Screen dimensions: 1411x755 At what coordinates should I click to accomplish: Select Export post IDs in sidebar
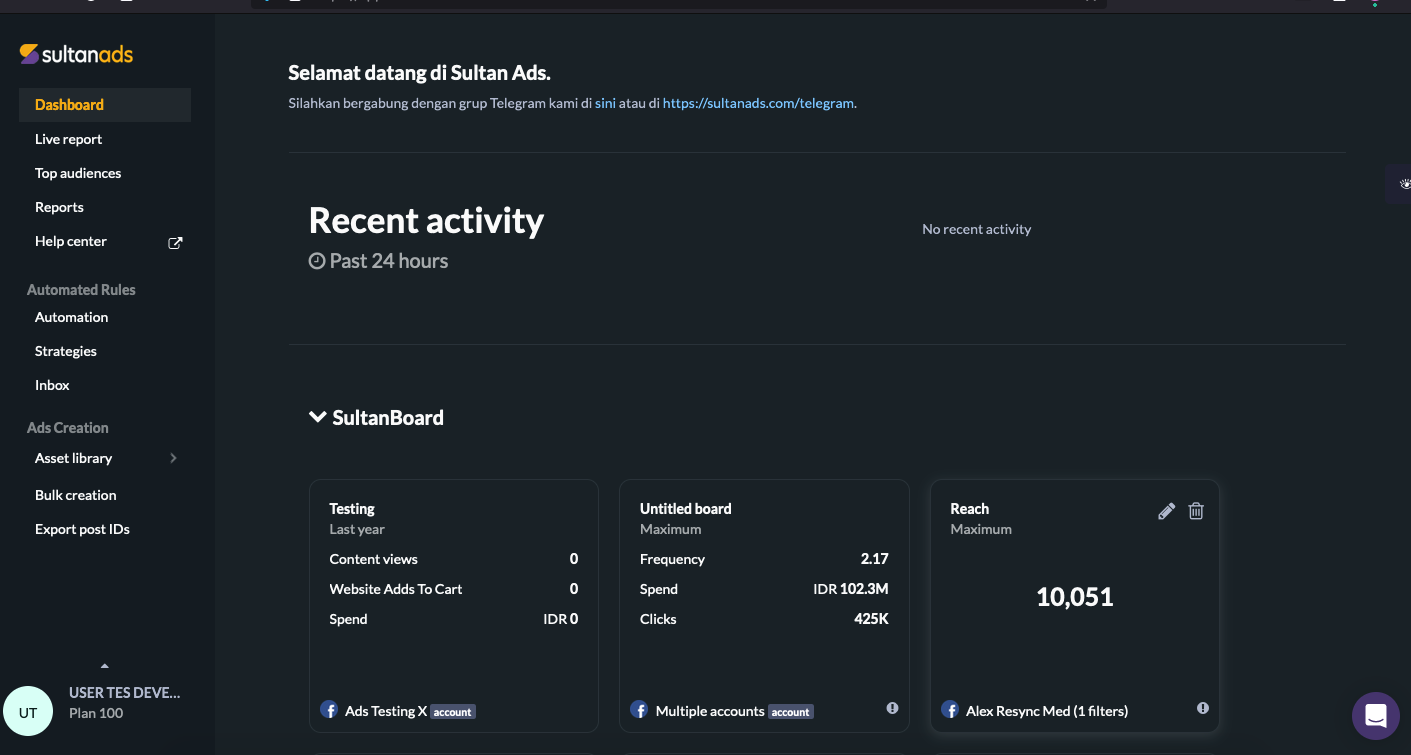[x=82, y=529]
